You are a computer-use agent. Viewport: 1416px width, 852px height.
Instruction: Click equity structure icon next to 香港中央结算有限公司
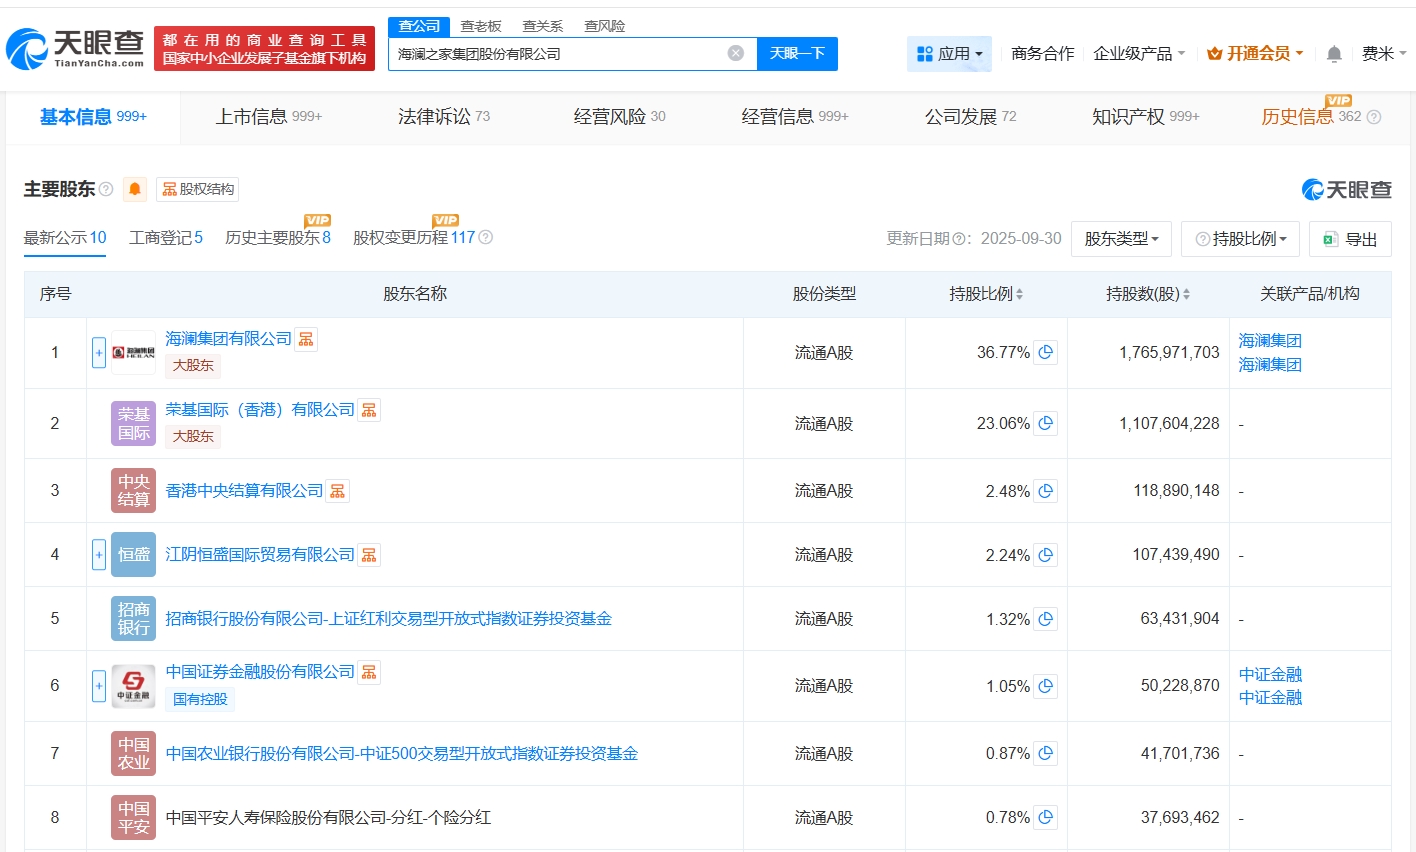[x=338, y=491]
